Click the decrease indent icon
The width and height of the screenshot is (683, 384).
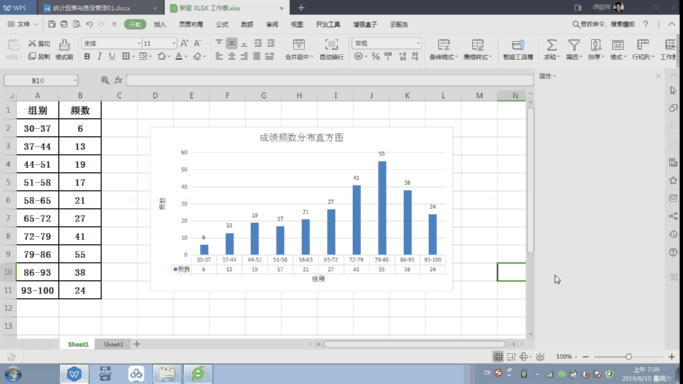(x=258, y=43)
